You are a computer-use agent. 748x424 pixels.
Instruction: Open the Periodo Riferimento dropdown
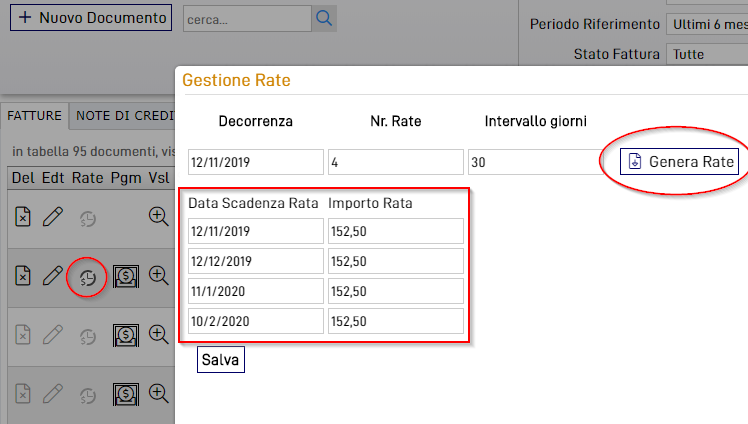click(706, 23)
